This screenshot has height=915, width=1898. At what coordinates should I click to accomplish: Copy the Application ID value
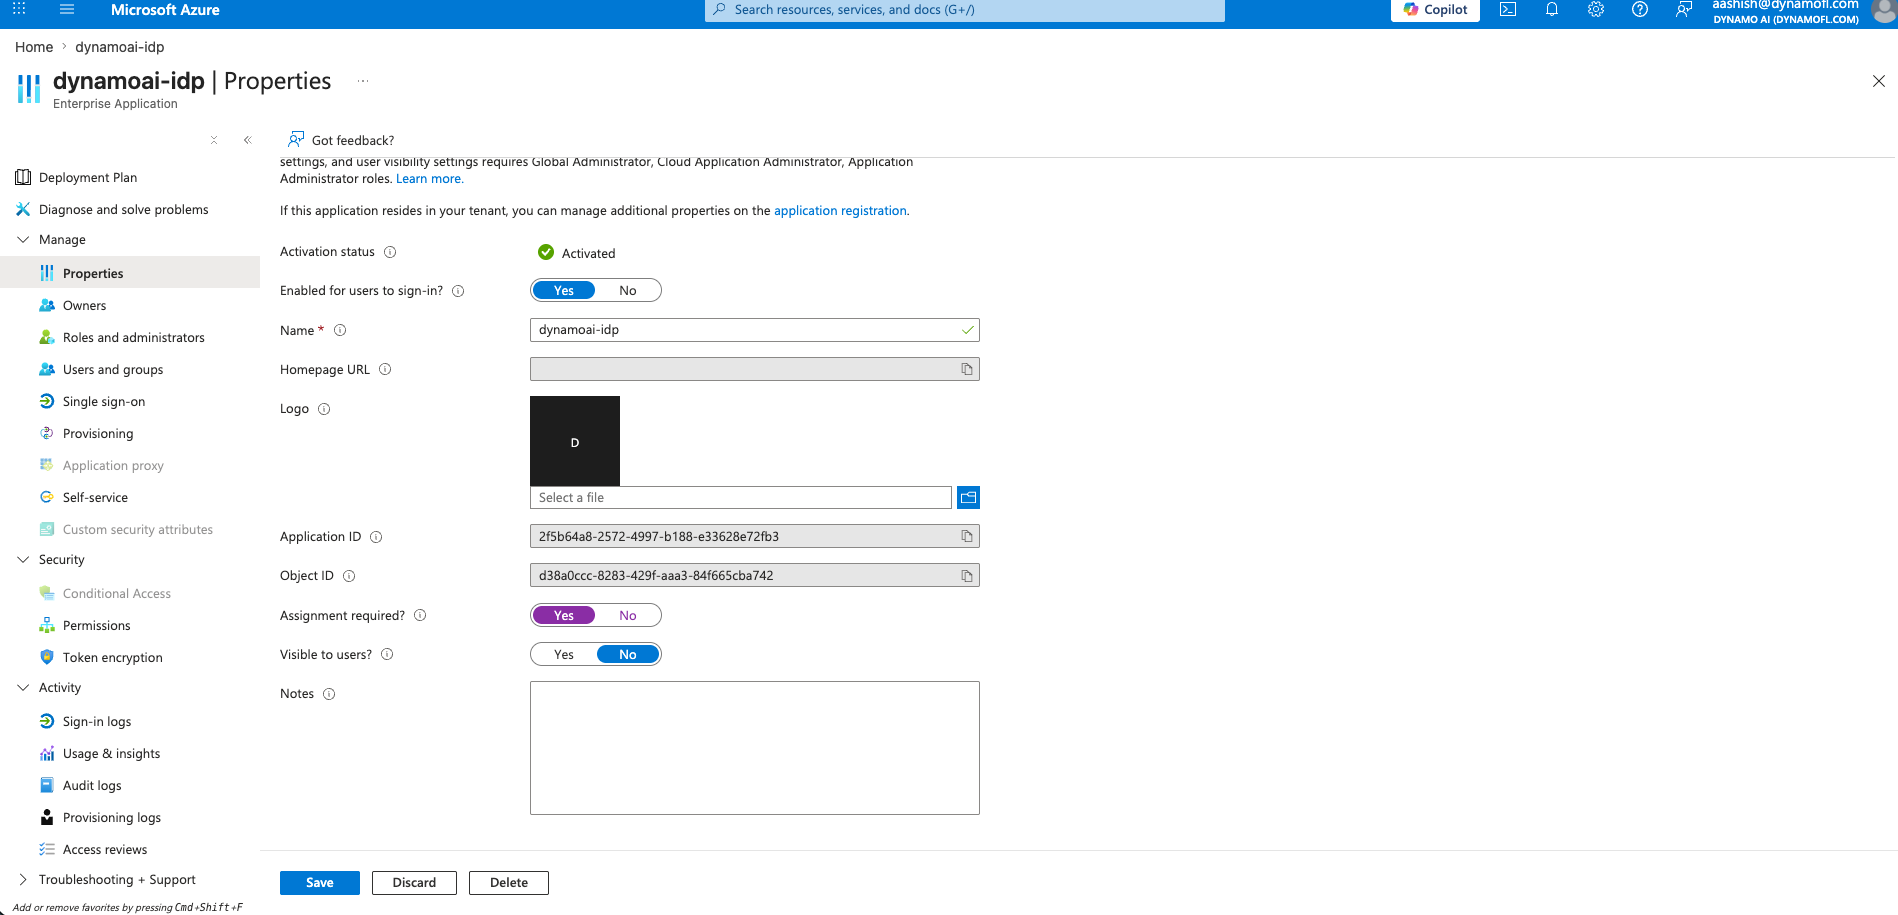967,537
